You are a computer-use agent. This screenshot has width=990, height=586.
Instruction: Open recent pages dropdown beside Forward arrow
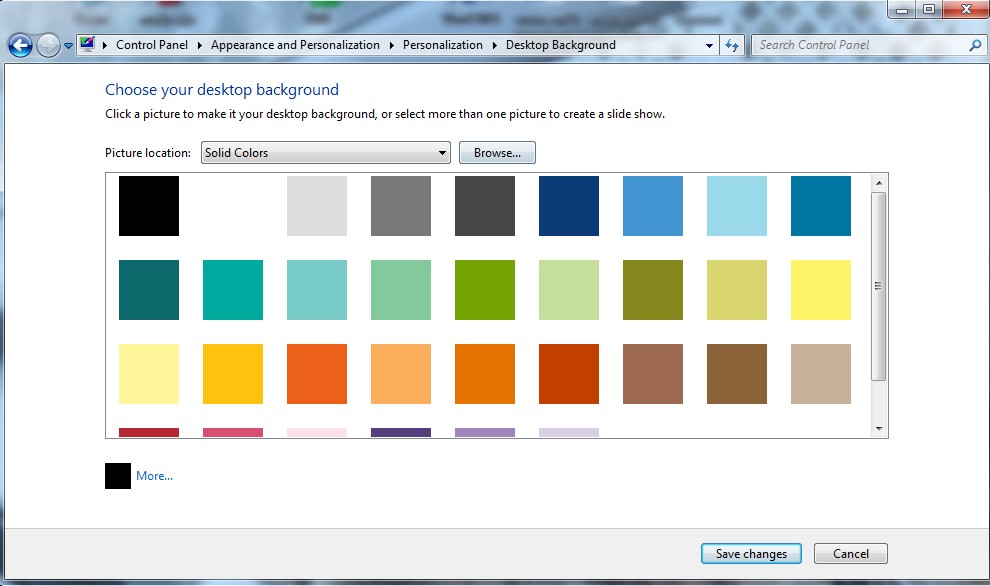coord(68,46)
